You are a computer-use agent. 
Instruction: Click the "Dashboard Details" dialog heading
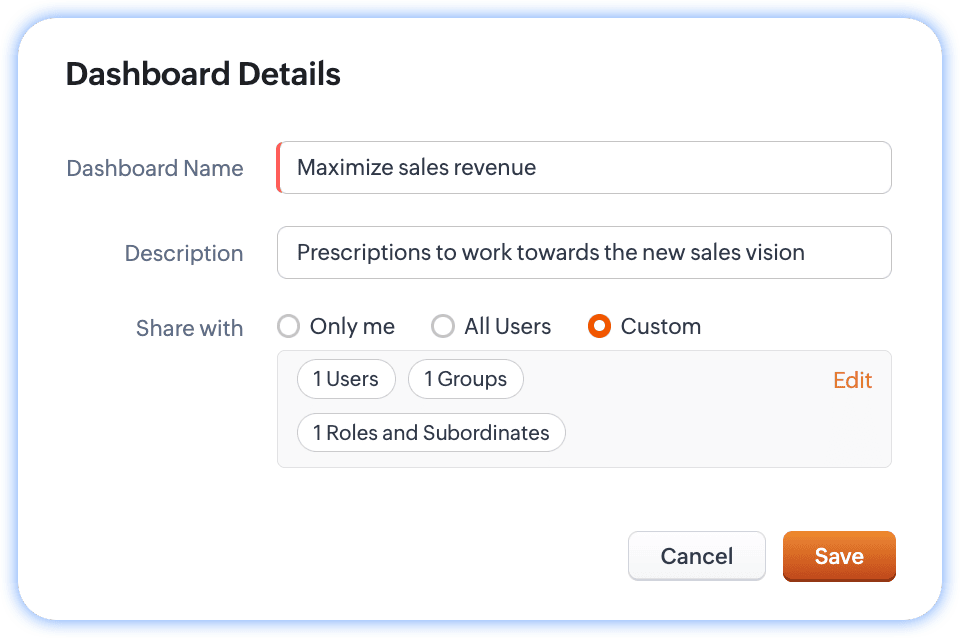coord(203,74)
